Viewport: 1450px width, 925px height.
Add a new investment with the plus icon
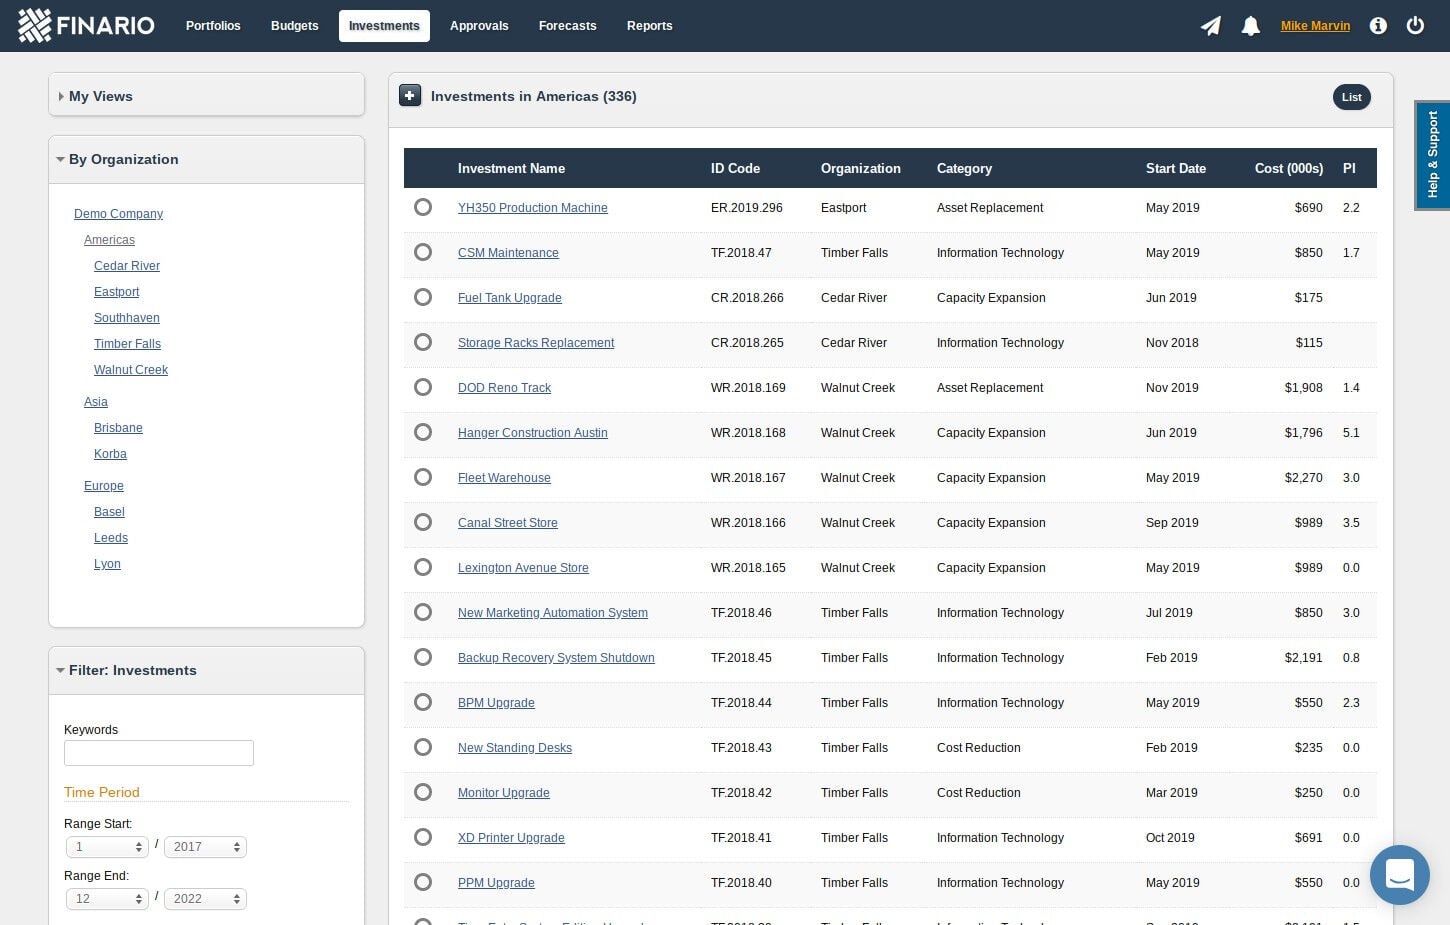pos(410,95)
